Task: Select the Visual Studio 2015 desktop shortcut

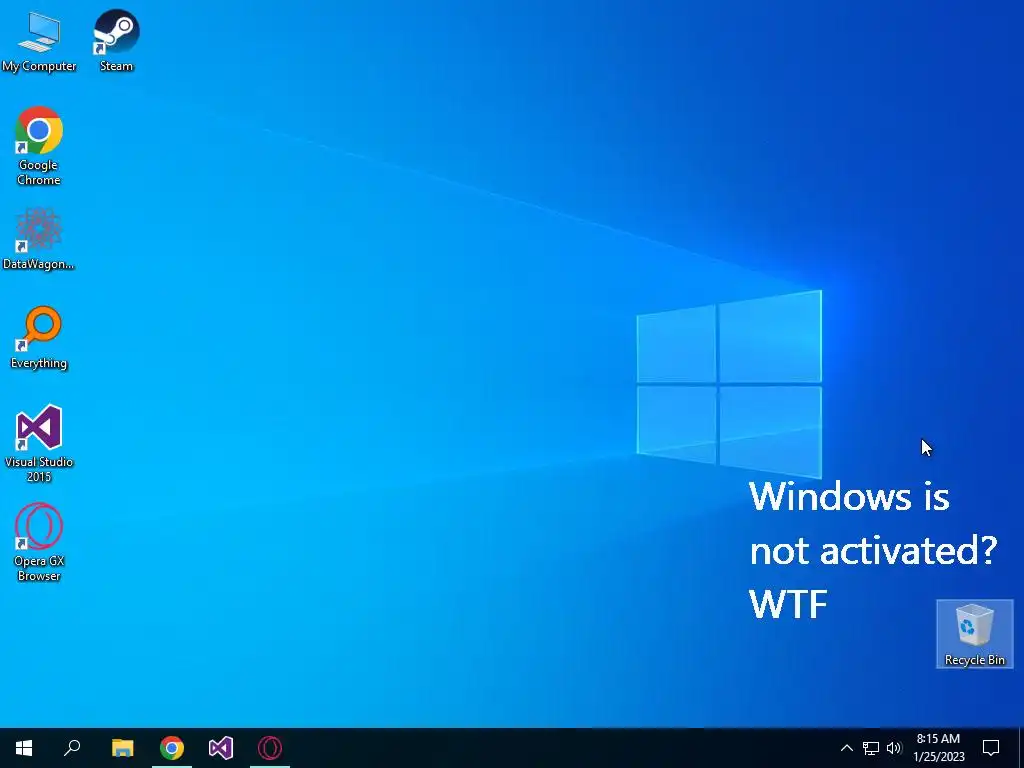Action: click(x=39, y=444)
